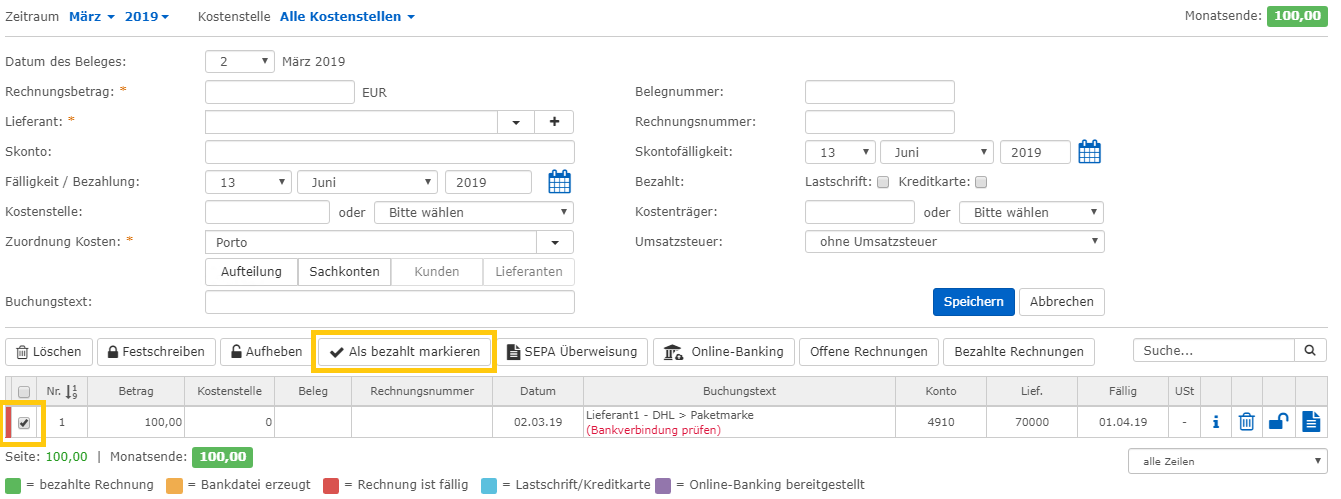This screenshot has width=1341, height=499.
Task: Click the search magnifier icon
Action: tap(1310, 350)
